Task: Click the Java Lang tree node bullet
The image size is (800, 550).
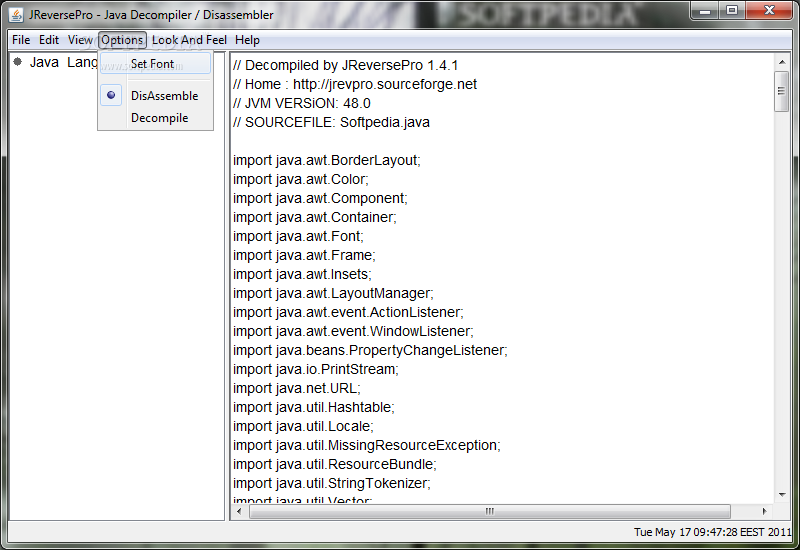Action: (x=18, y=62)
